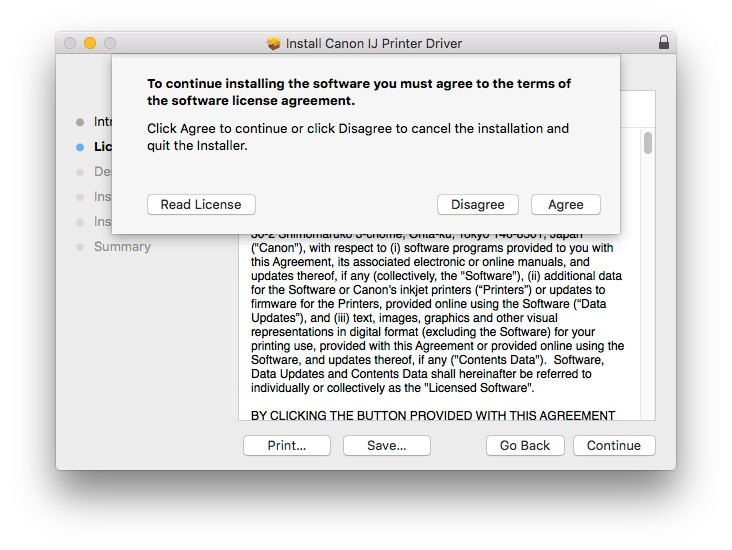Image resolution: width=732 pixels, height=550 pixels.
Task: Click the Save... button
Action: tap(387, 445)
